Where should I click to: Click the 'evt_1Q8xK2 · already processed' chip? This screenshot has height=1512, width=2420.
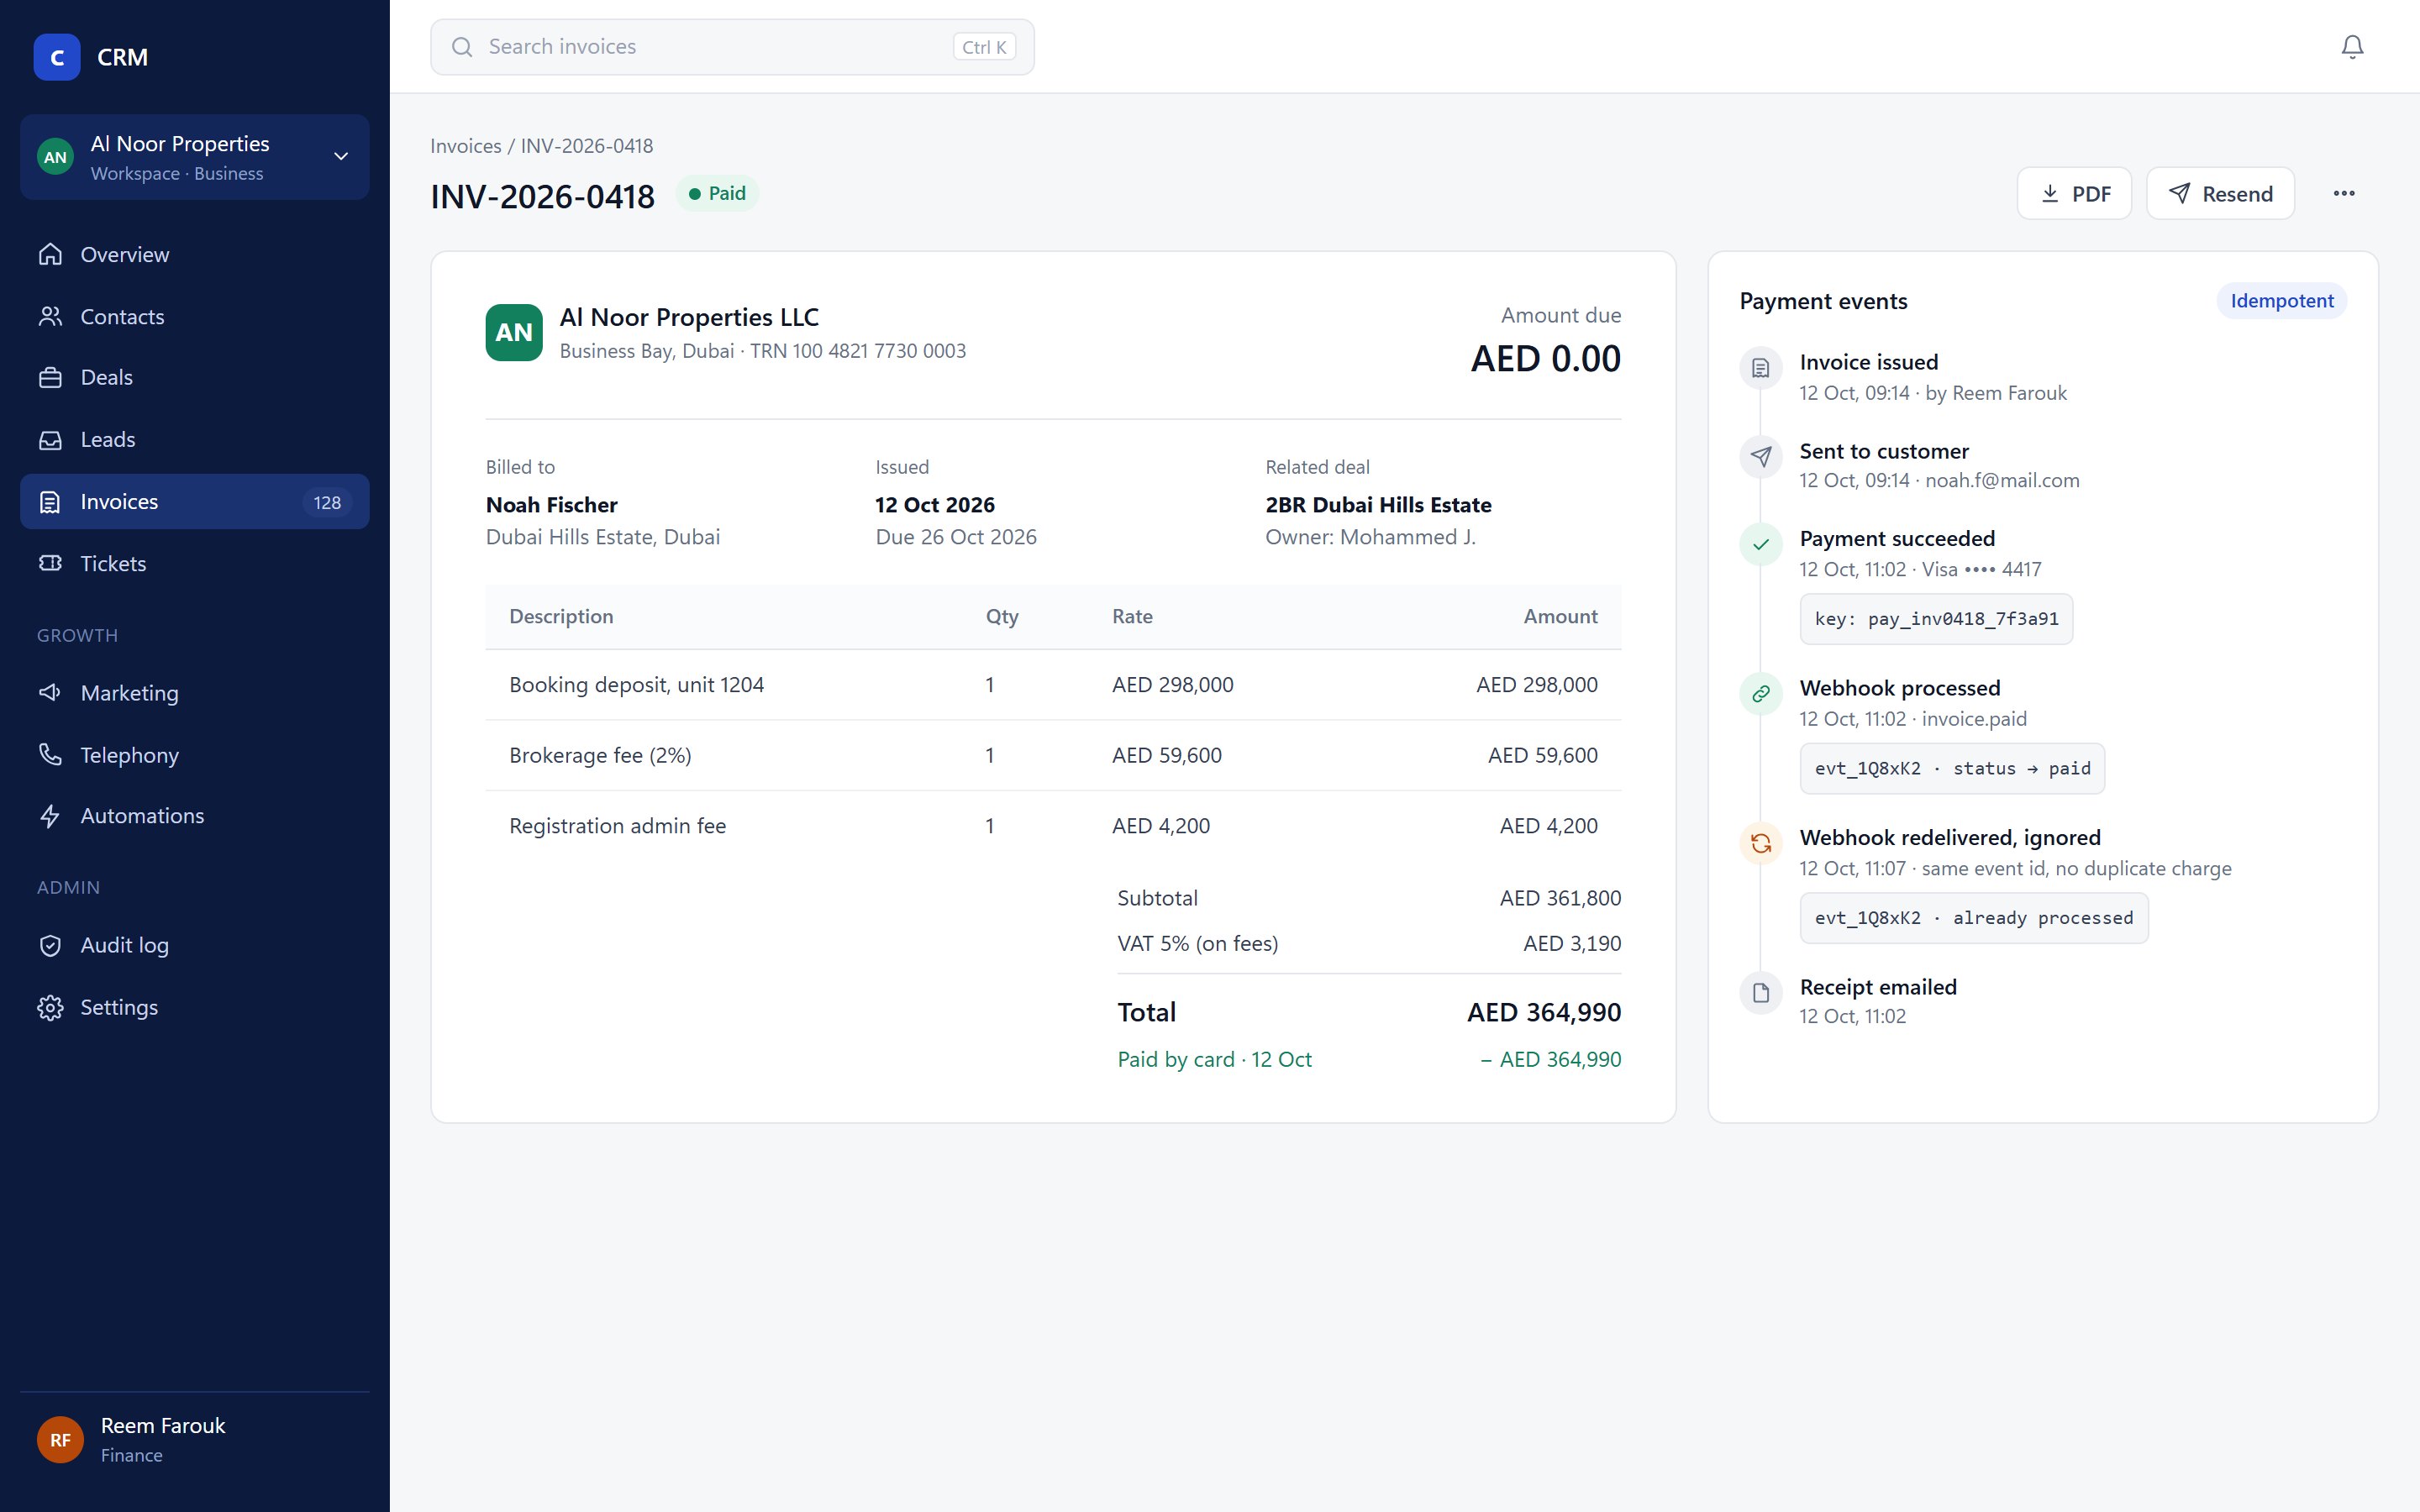(x=1974, y=918)
